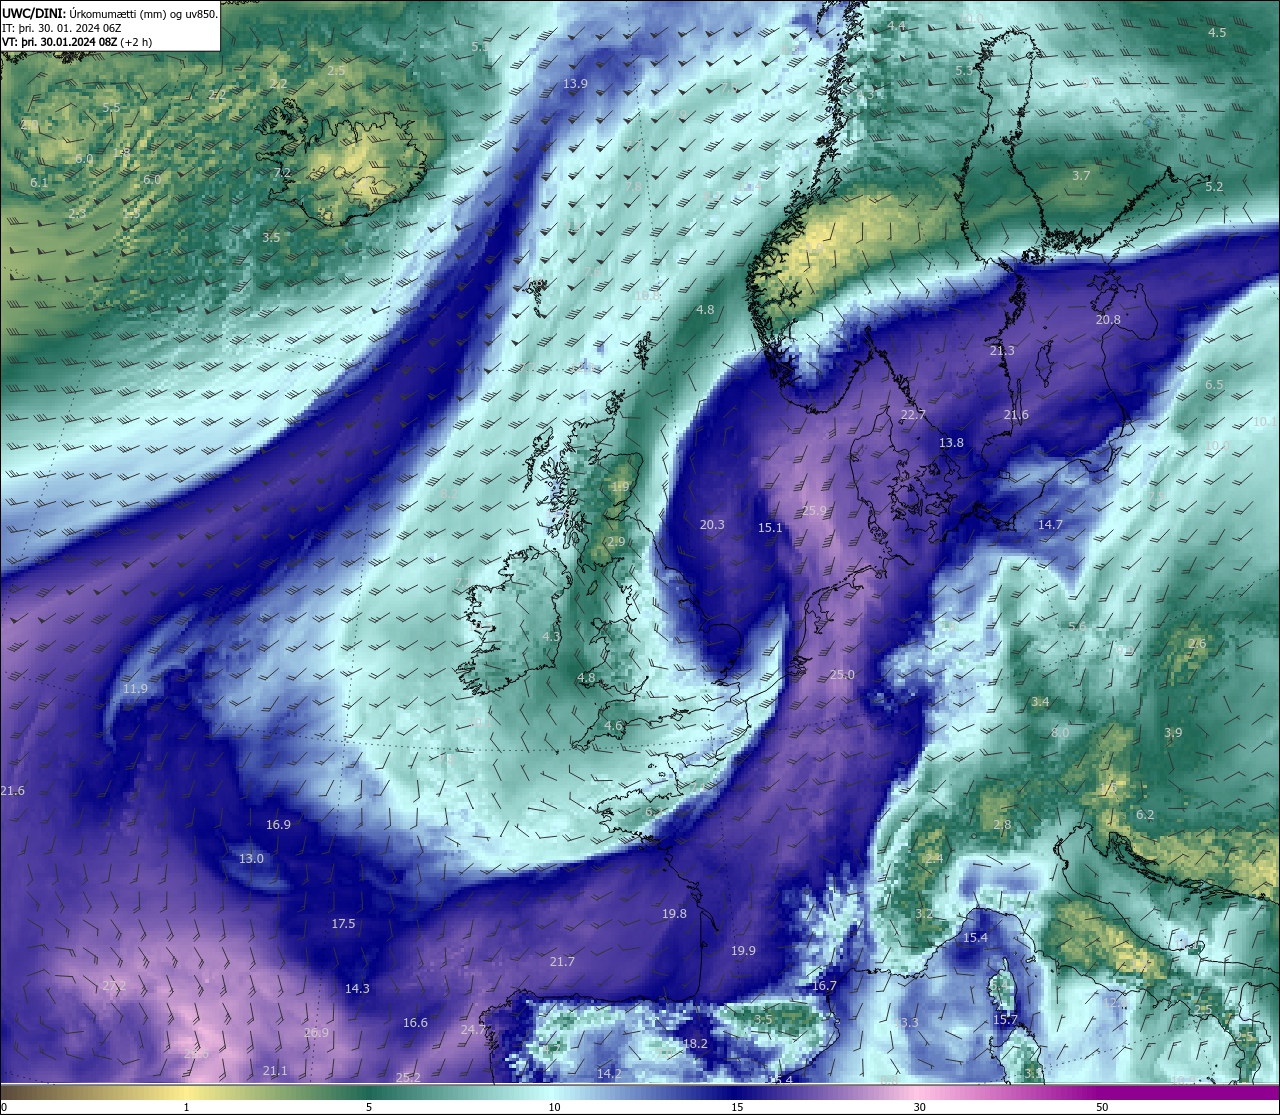Viewport: 1280px width, 1115px height.
Task: Click the 21.3 value over Sweden
Action: coord(1002,351)
